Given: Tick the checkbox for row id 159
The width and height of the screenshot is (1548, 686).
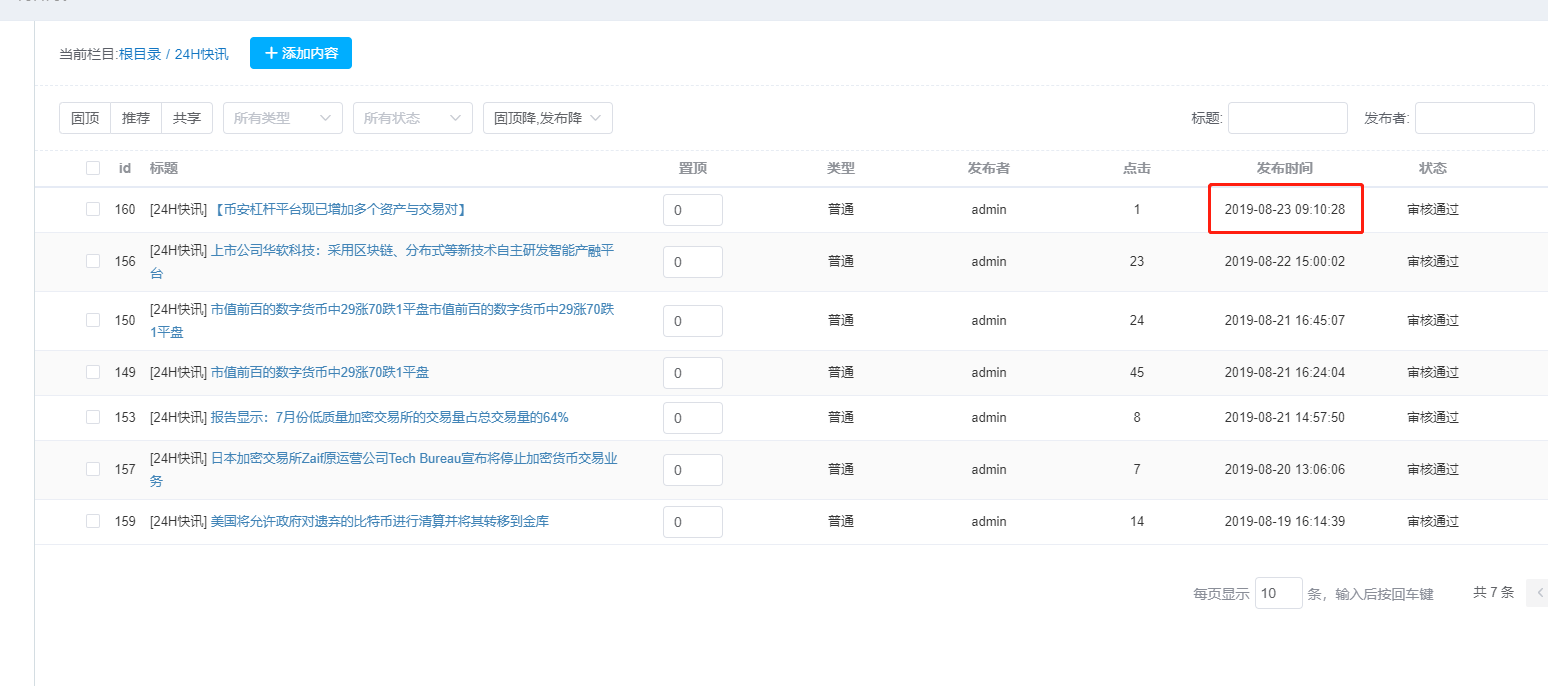Looking at the screenshot, I should 93,521.
